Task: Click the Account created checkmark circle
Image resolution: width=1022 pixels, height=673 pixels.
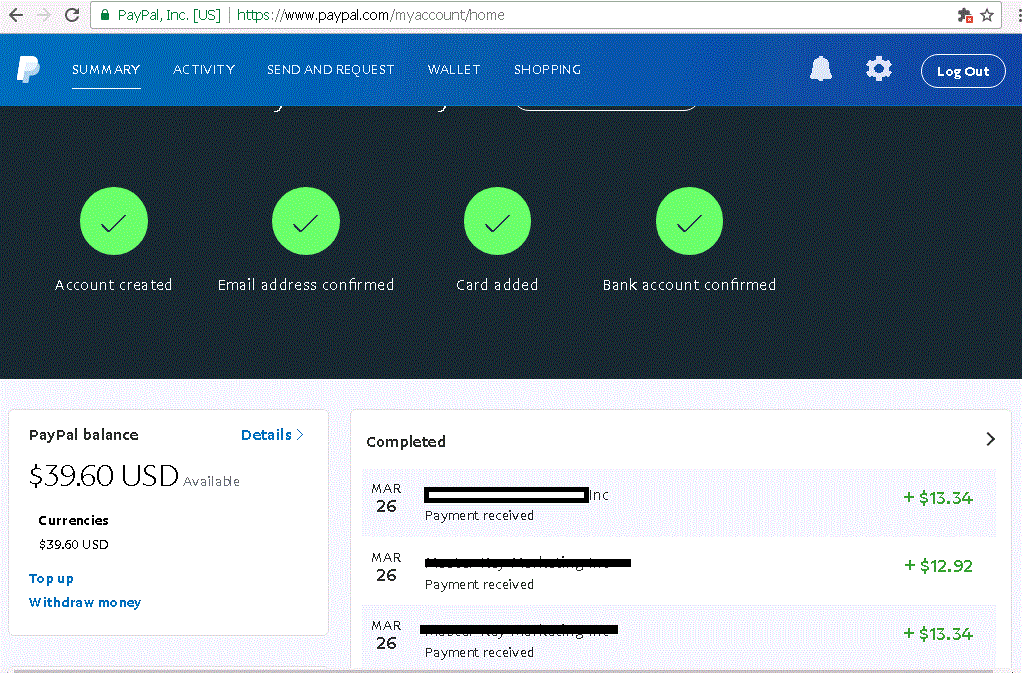Action: [x=113, y=221]
